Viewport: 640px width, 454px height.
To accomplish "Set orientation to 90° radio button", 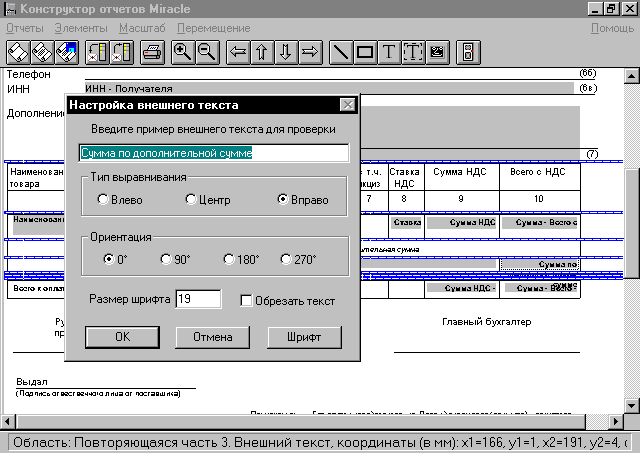I will pos(166,259).
